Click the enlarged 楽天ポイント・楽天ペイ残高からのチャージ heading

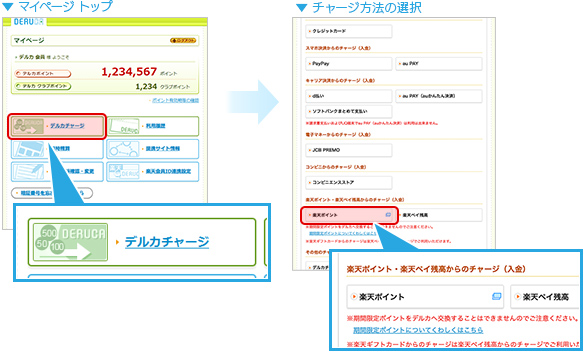click(x=436, y=269)
